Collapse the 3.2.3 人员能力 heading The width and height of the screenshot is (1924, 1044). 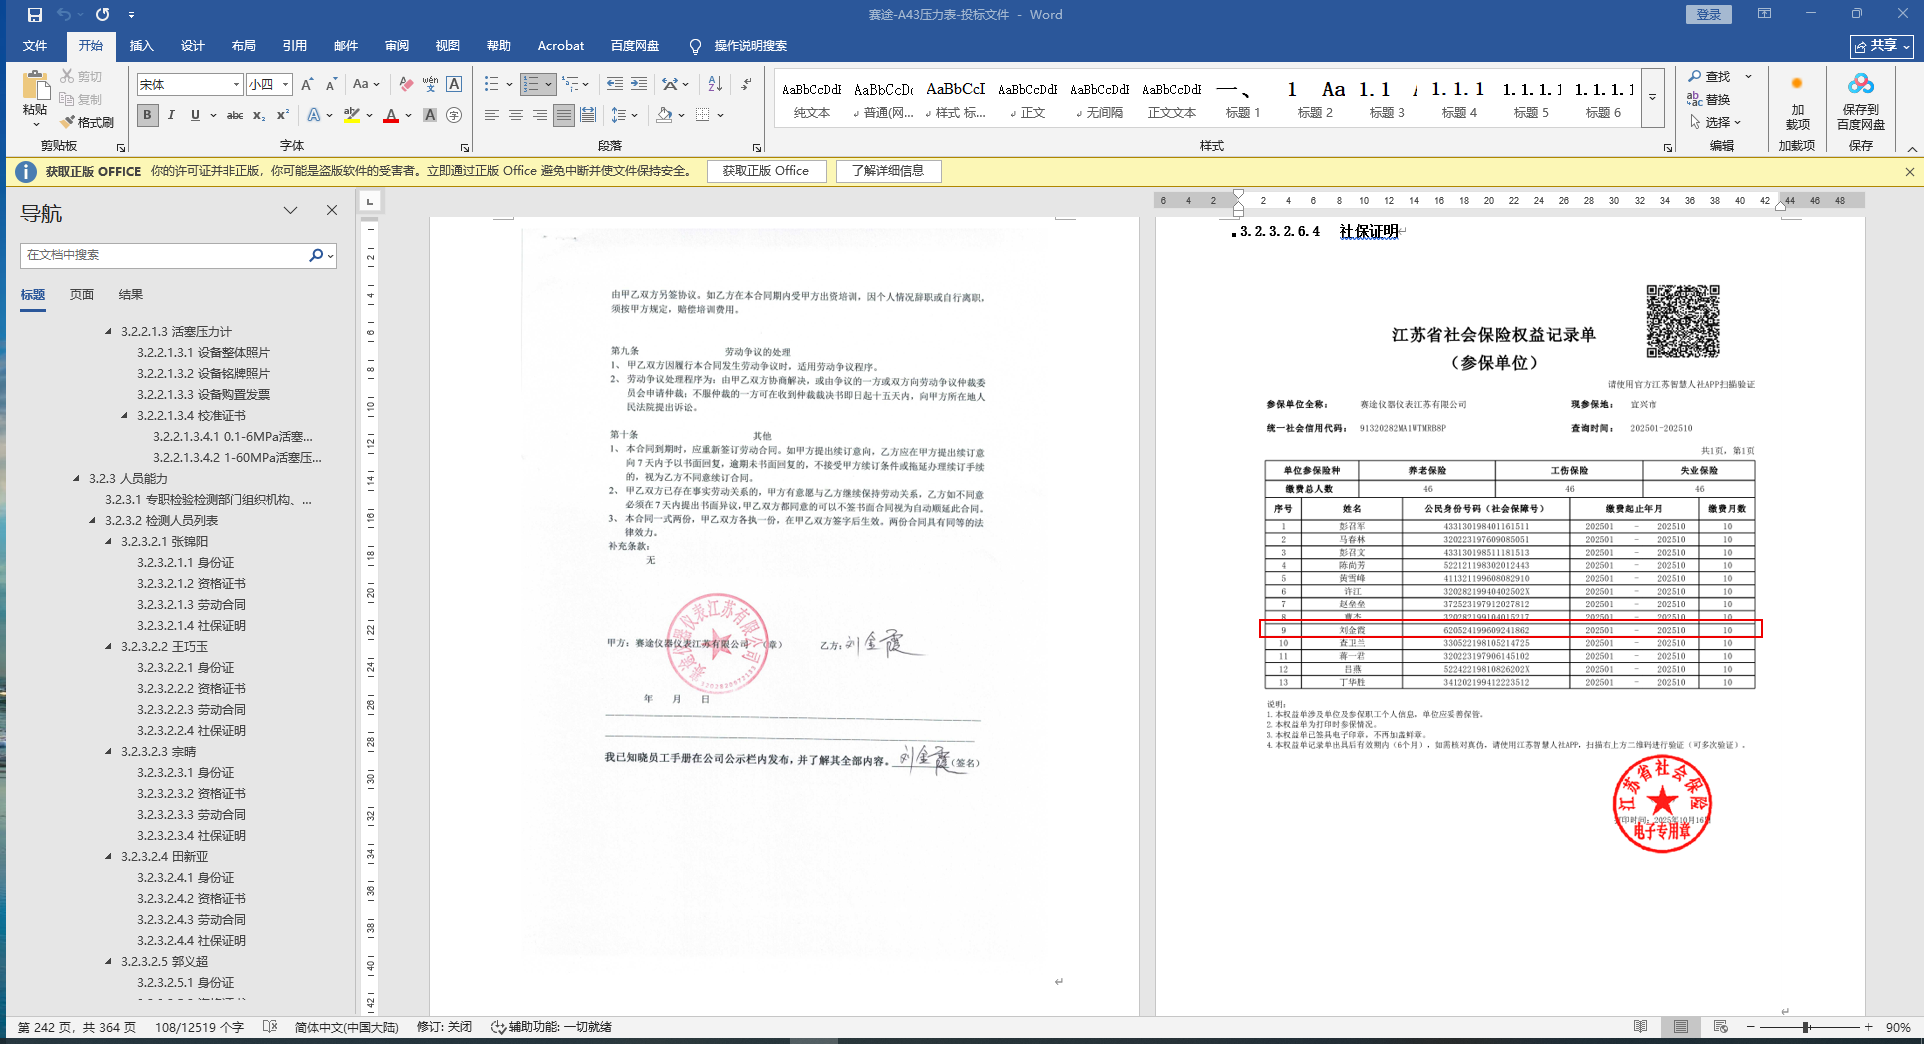click(x=76, y=478)
